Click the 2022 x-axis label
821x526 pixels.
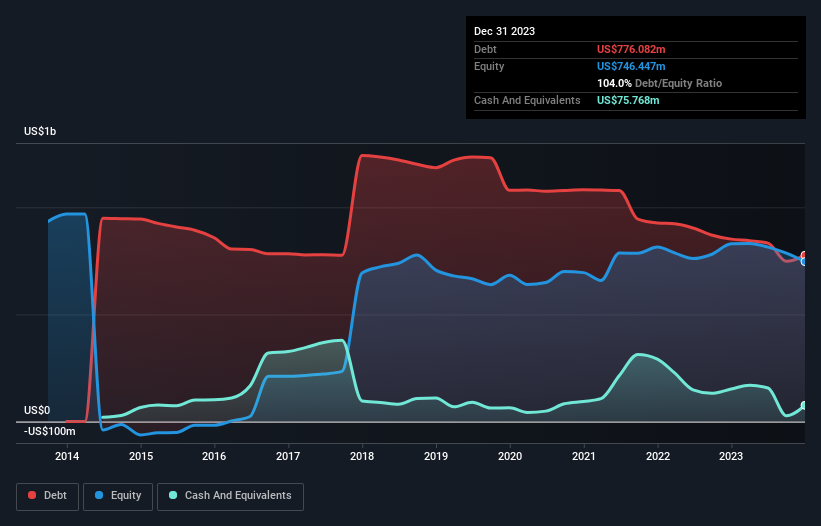click(x=658, y=456)
